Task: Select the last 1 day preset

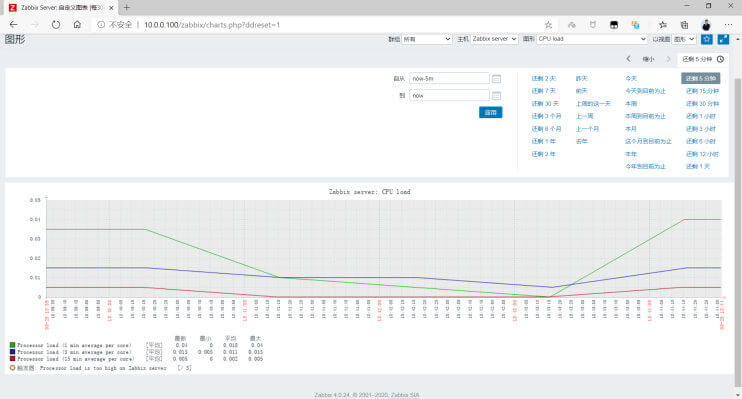Action: tap(698, 166)
